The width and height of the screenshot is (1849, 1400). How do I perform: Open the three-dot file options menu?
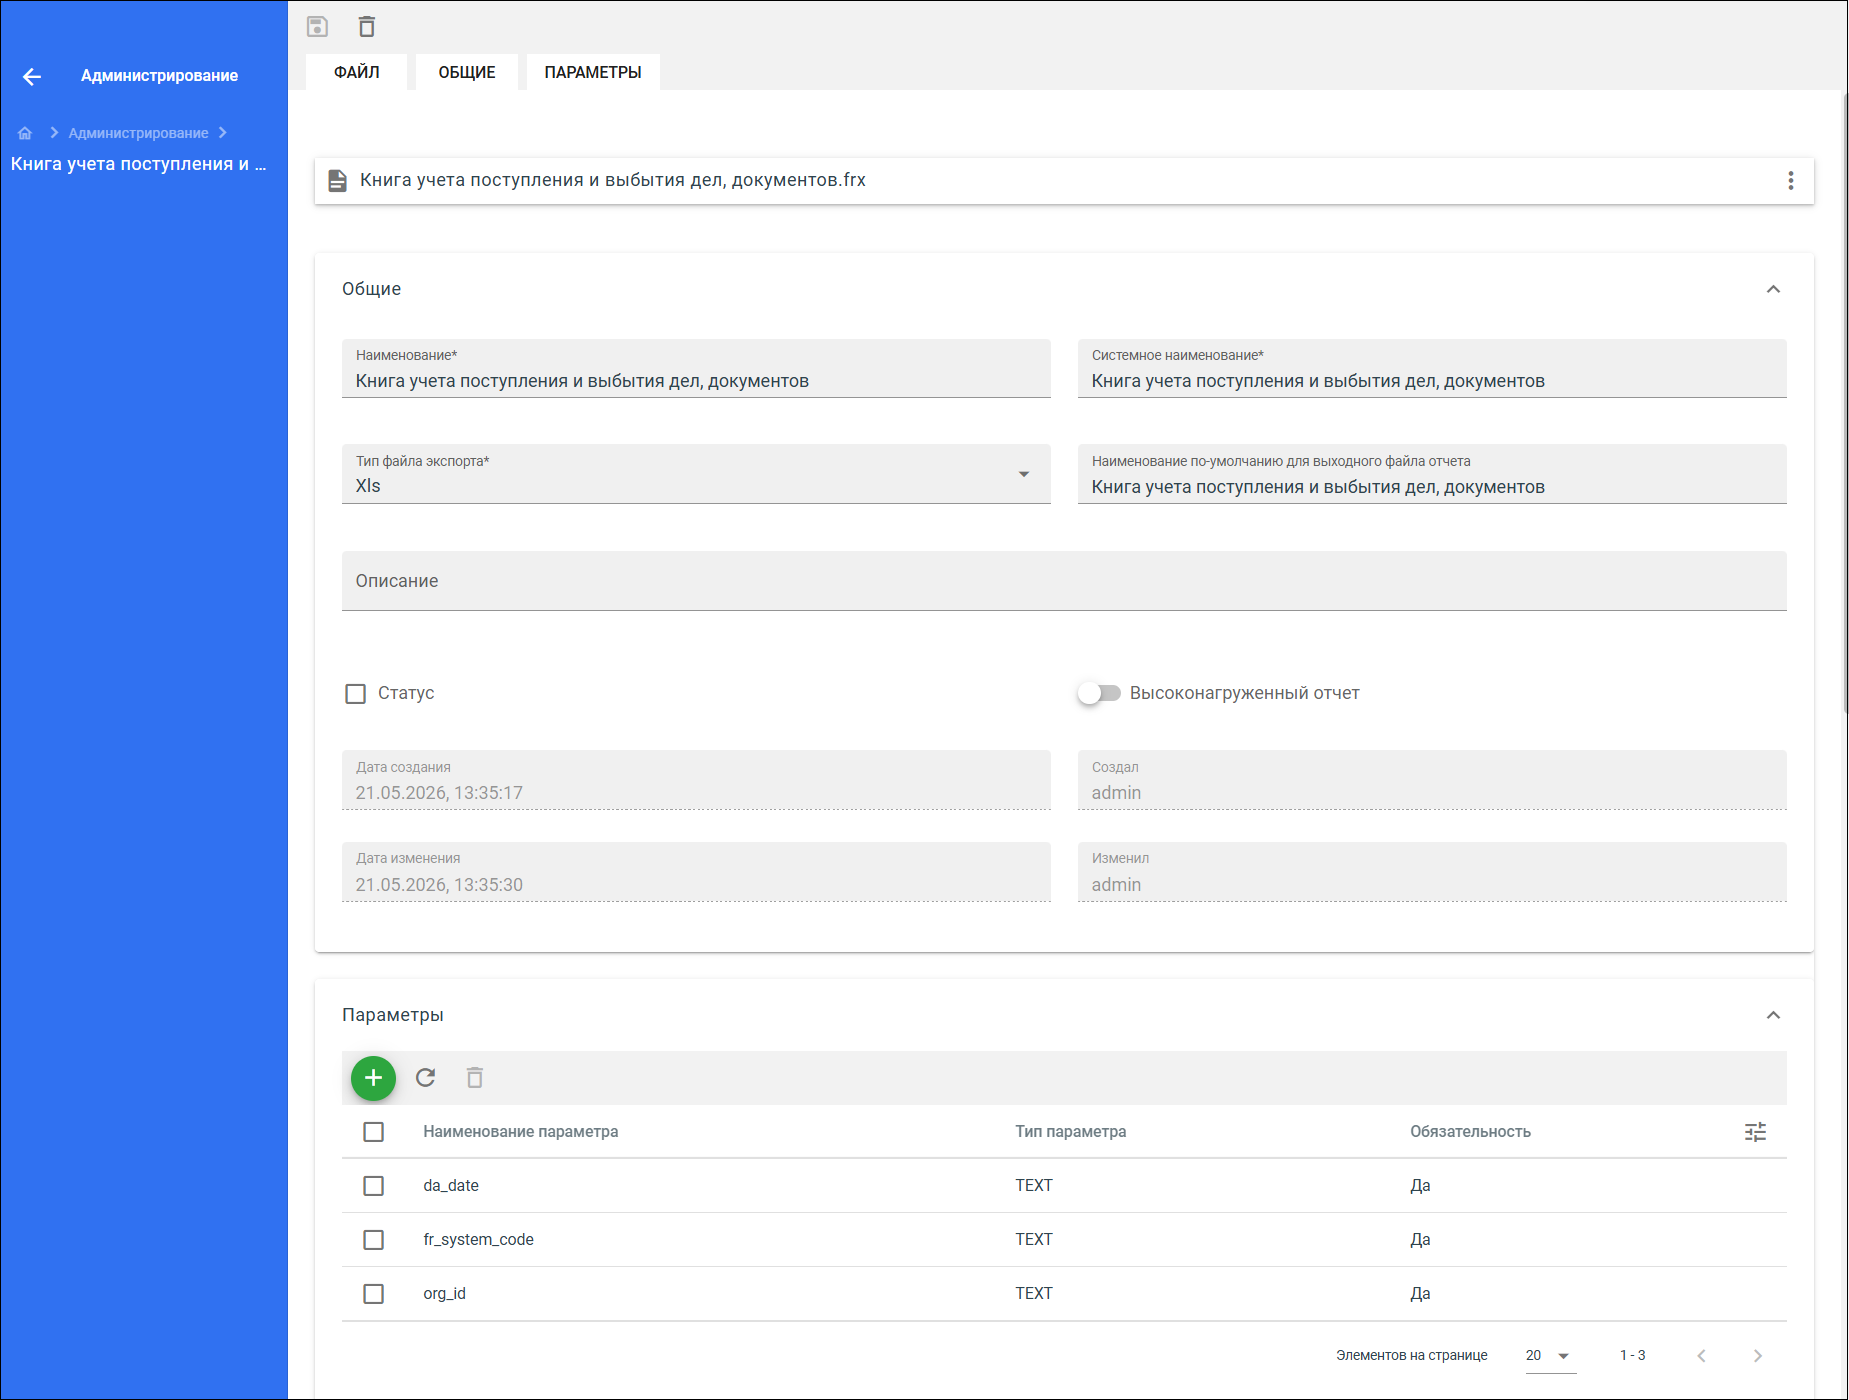tap(1791, 180)
